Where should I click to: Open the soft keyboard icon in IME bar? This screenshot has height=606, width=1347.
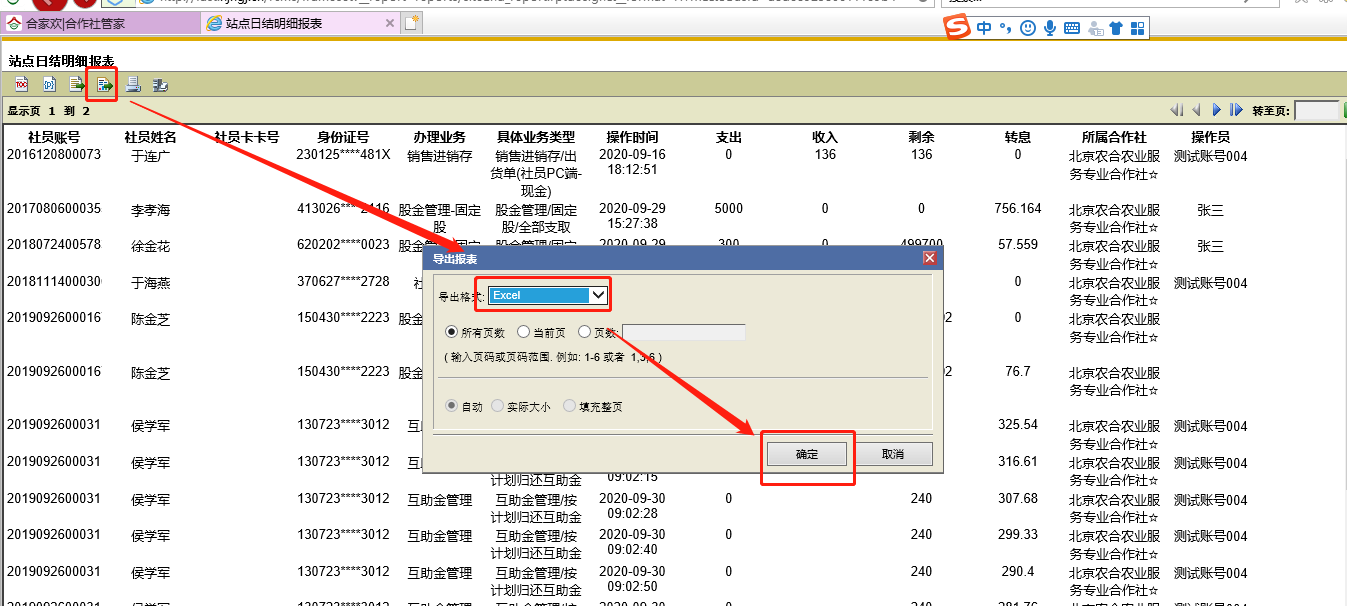(1072, 29)
